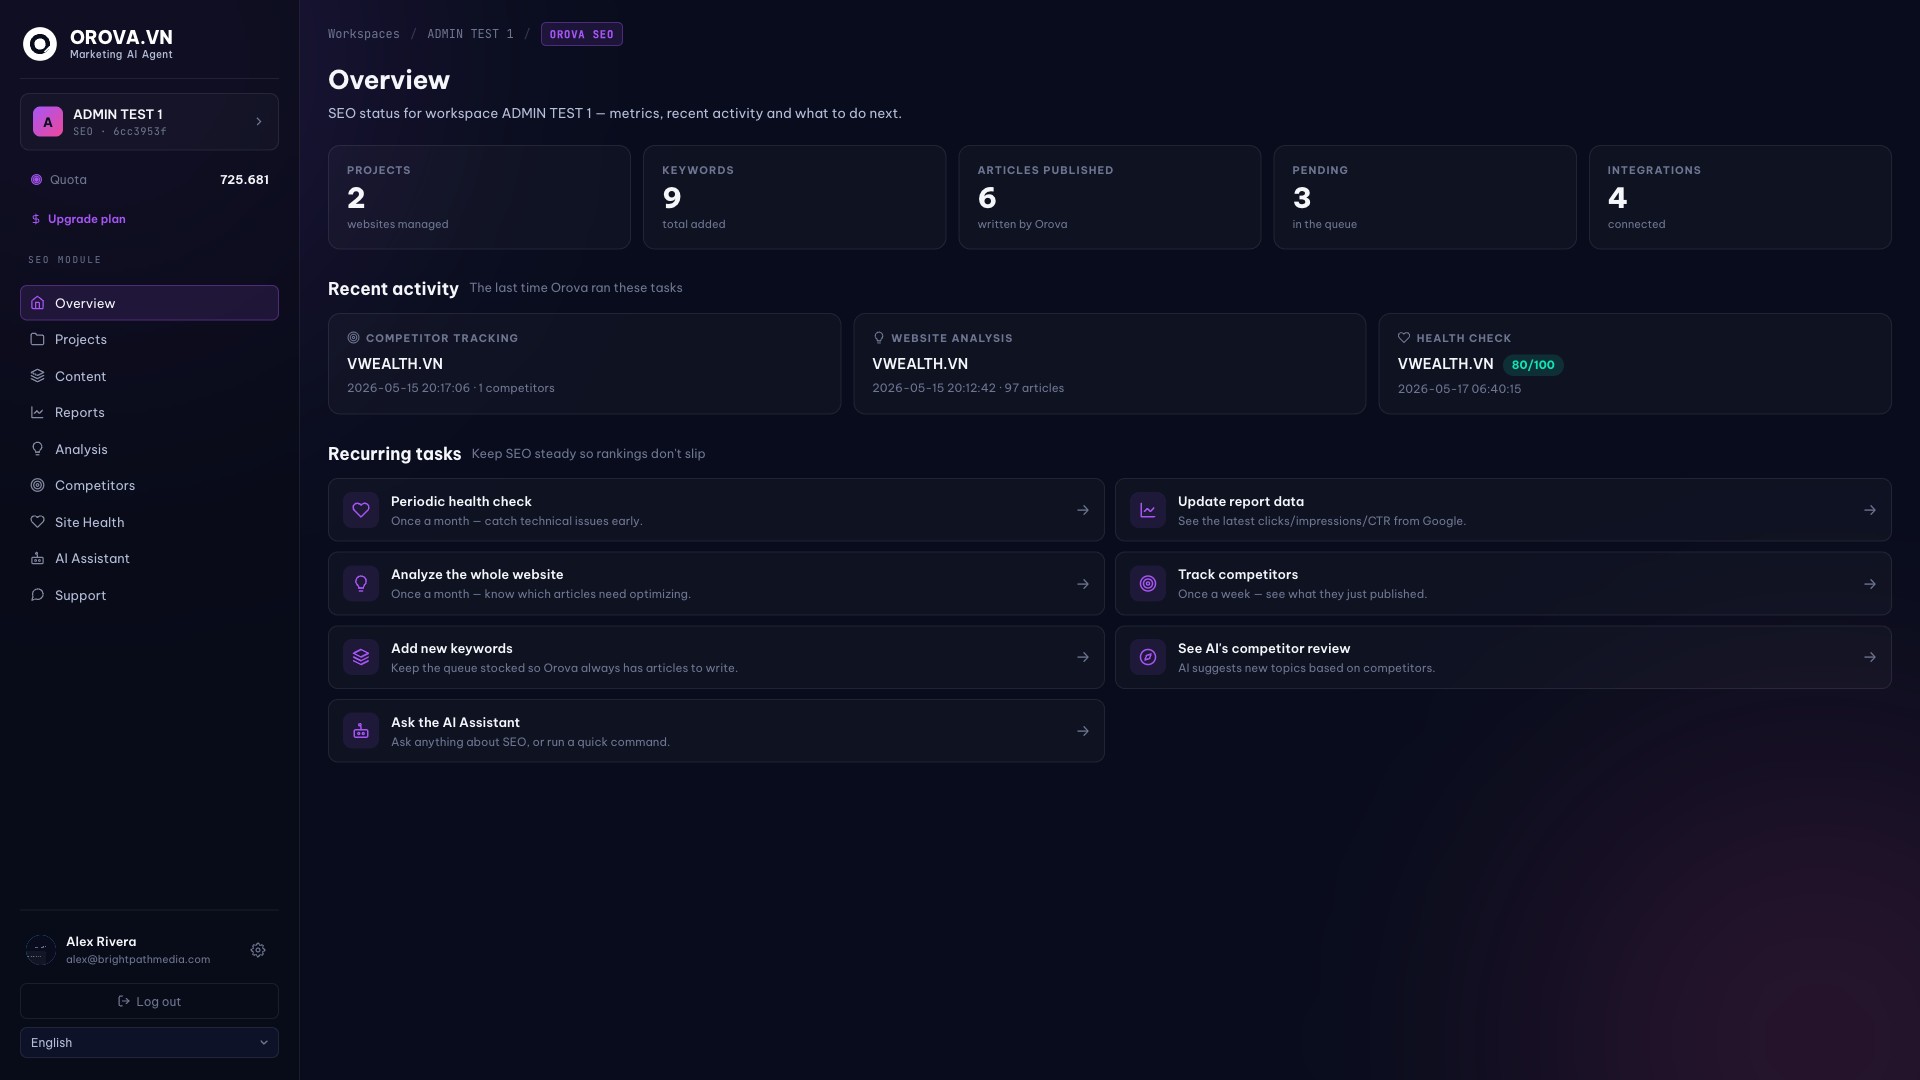Click arrow on See AI's competitor review row

pyautogui.click(x=1870, y=657)
